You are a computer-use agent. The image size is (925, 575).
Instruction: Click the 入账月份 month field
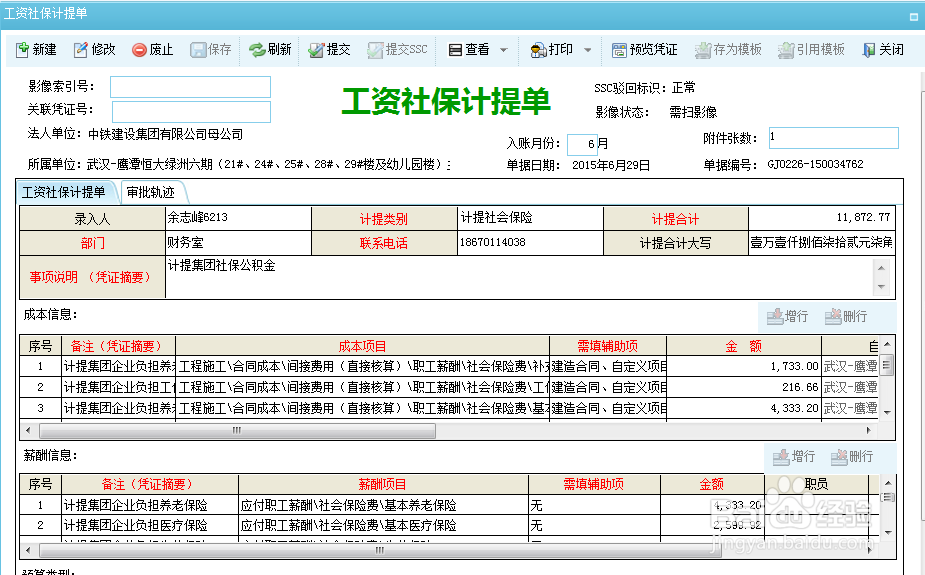tap(582, 144)
